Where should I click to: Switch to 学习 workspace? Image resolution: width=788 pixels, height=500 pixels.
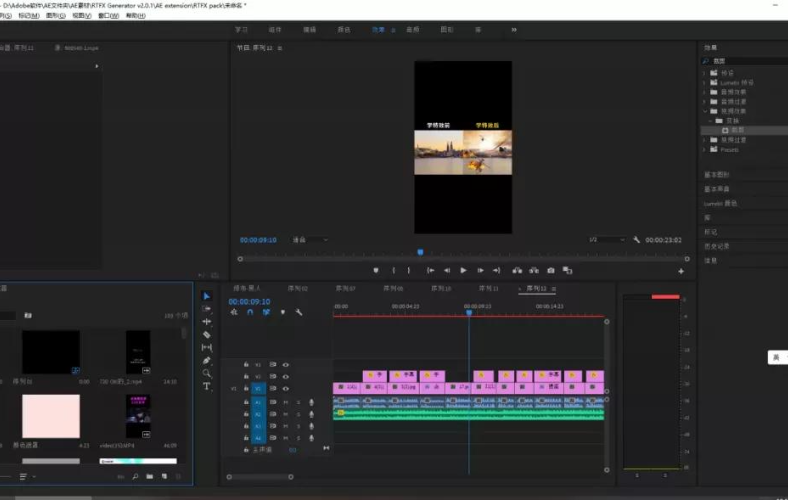(241, 30)
